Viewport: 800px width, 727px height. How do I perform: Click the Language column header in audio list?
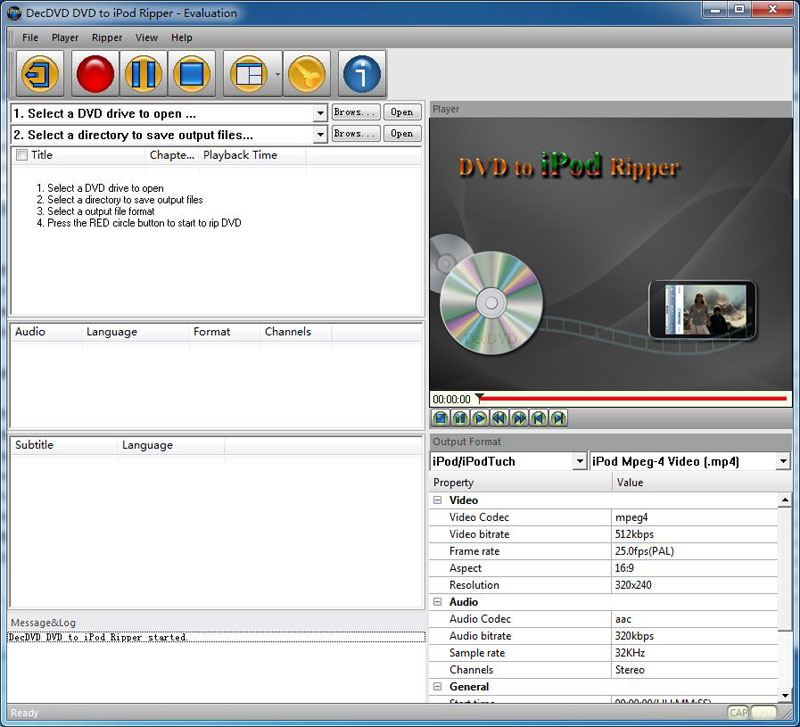click(x=135, y=332)
